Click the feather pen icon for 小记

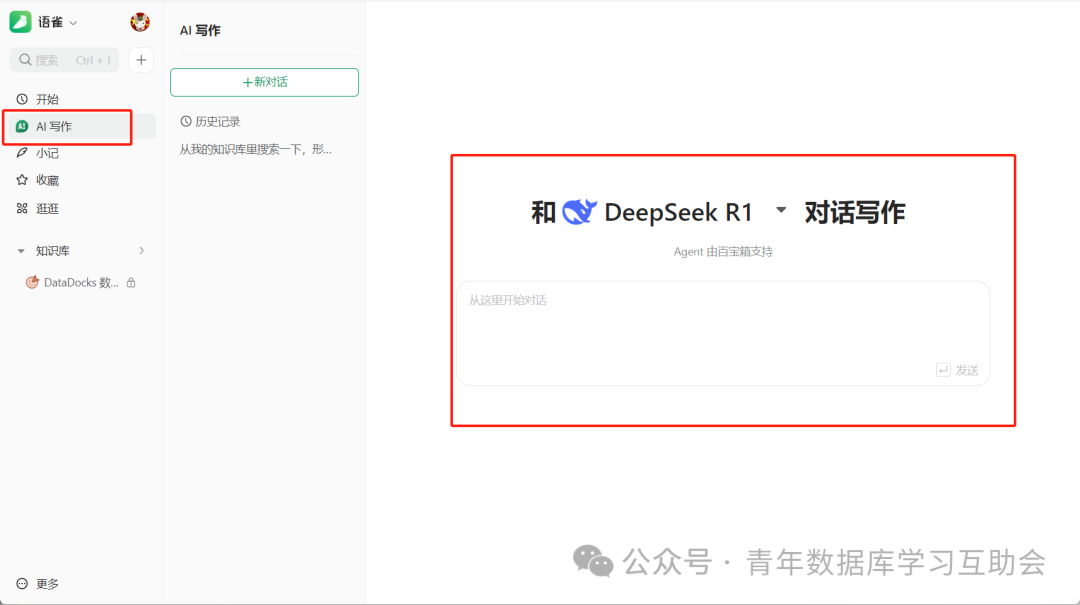pyautogui.click(x=22, y=153)
